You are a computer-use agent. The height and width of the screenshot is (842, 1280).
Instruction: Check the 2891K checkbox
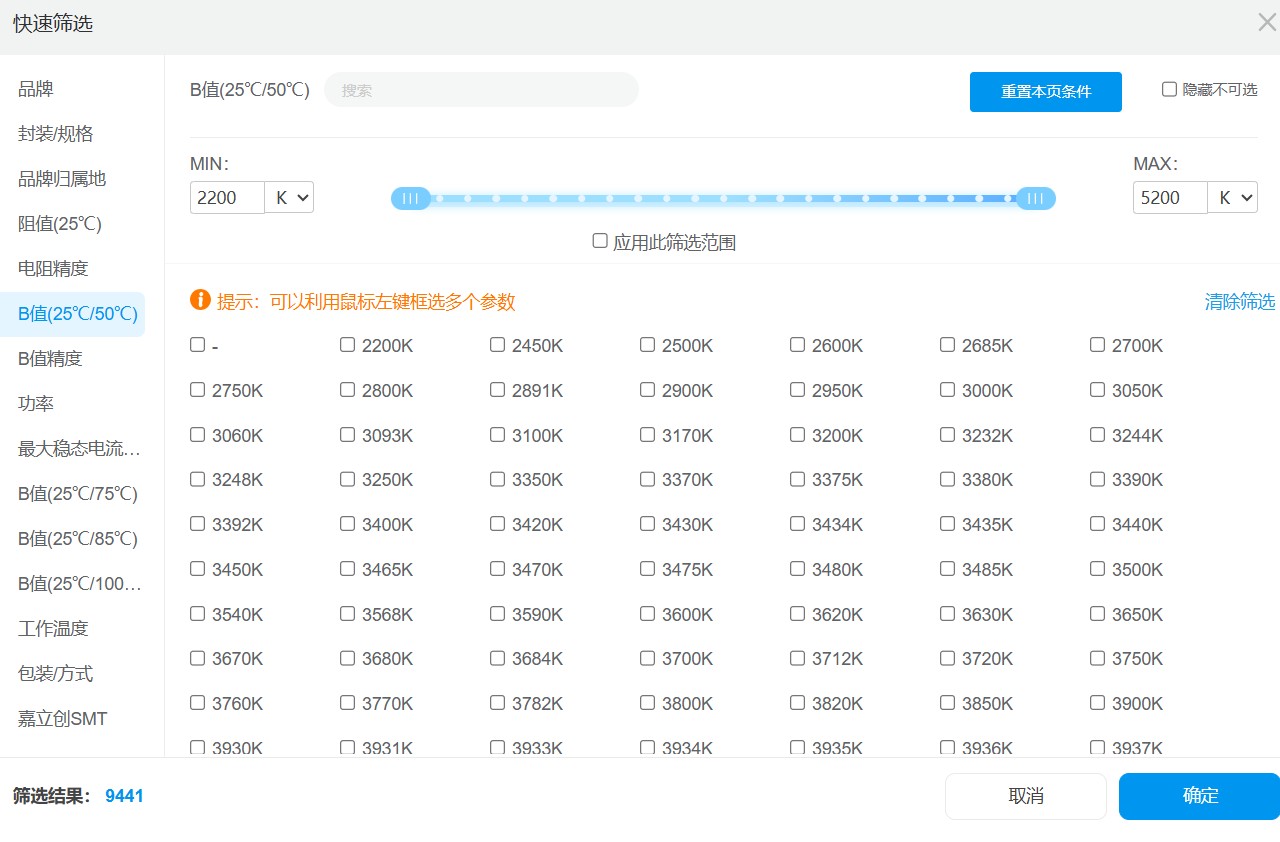tap(497, 390)
